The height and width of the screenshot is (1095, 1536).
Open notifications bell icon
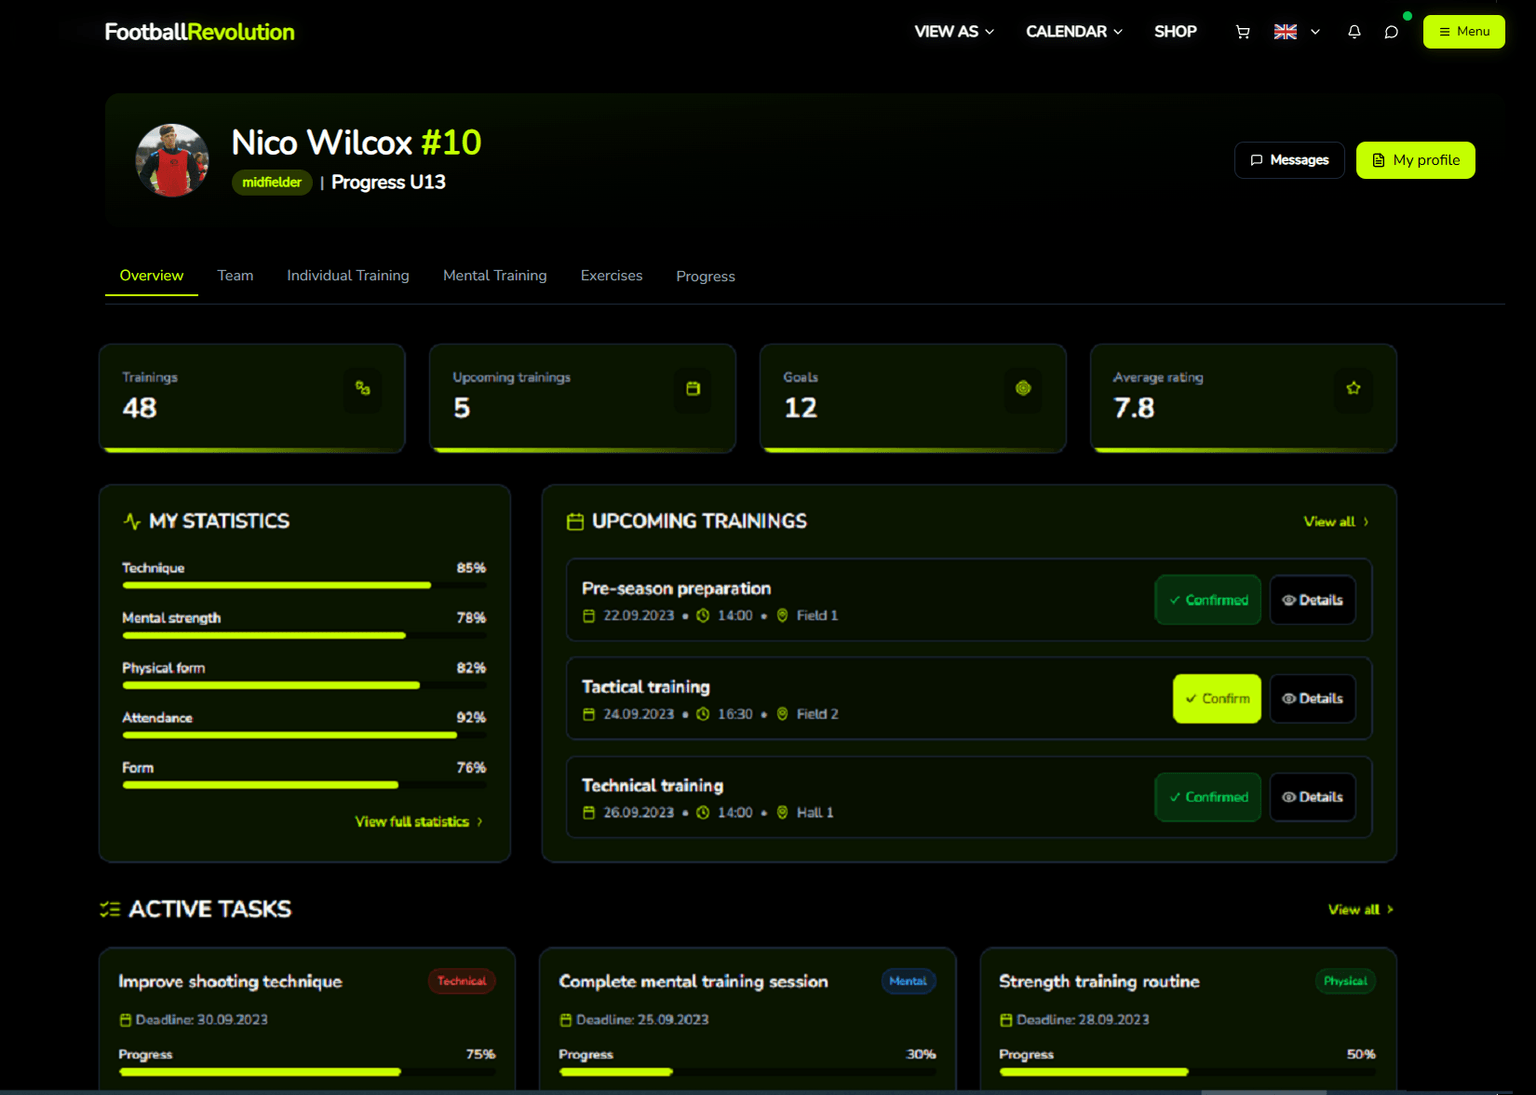click(x=1354, y=32)
